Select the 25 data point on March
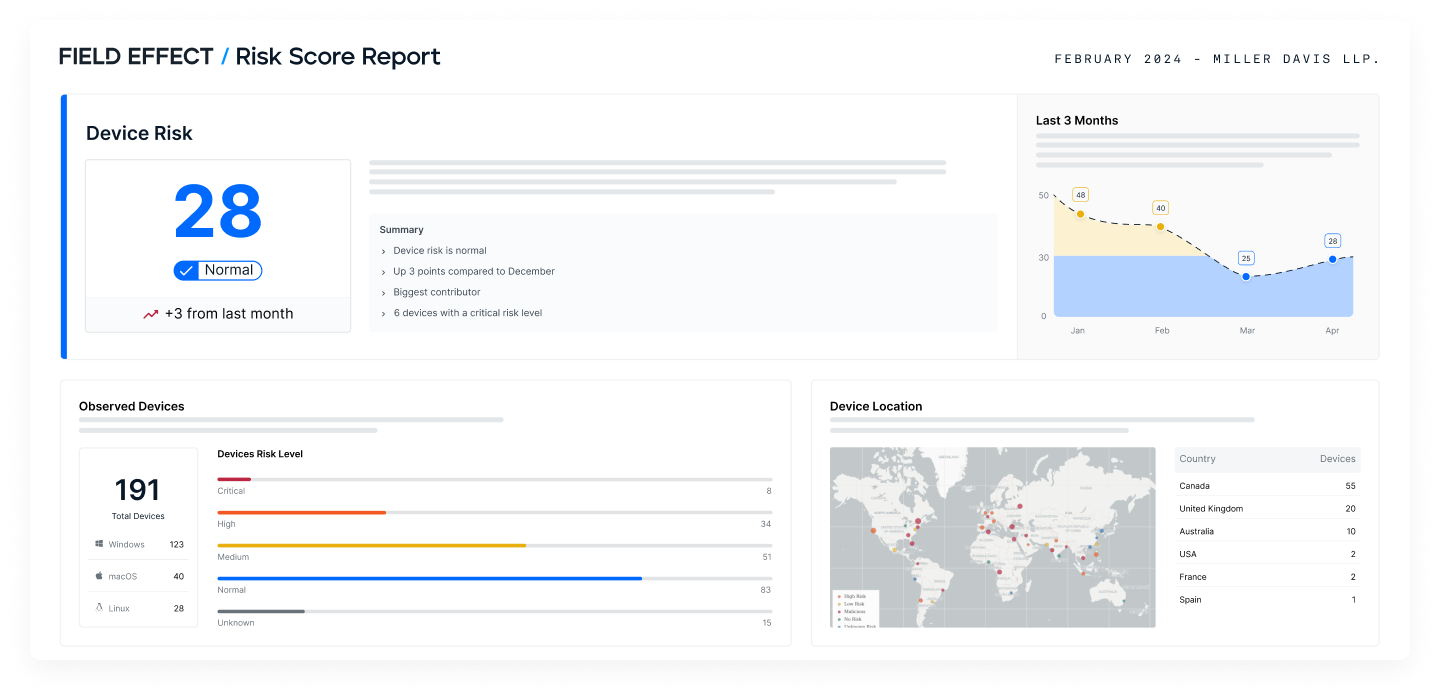1440x700 pixels. click(x=1246, y=276)
